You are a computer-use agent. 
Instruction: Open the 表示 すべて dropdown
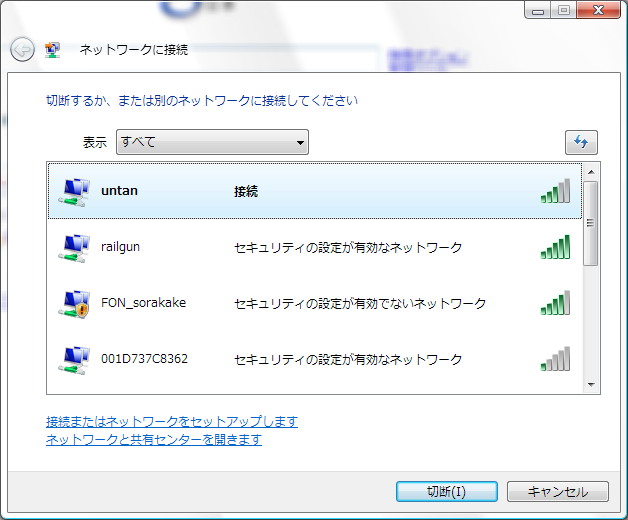click(x=212, y=142)
